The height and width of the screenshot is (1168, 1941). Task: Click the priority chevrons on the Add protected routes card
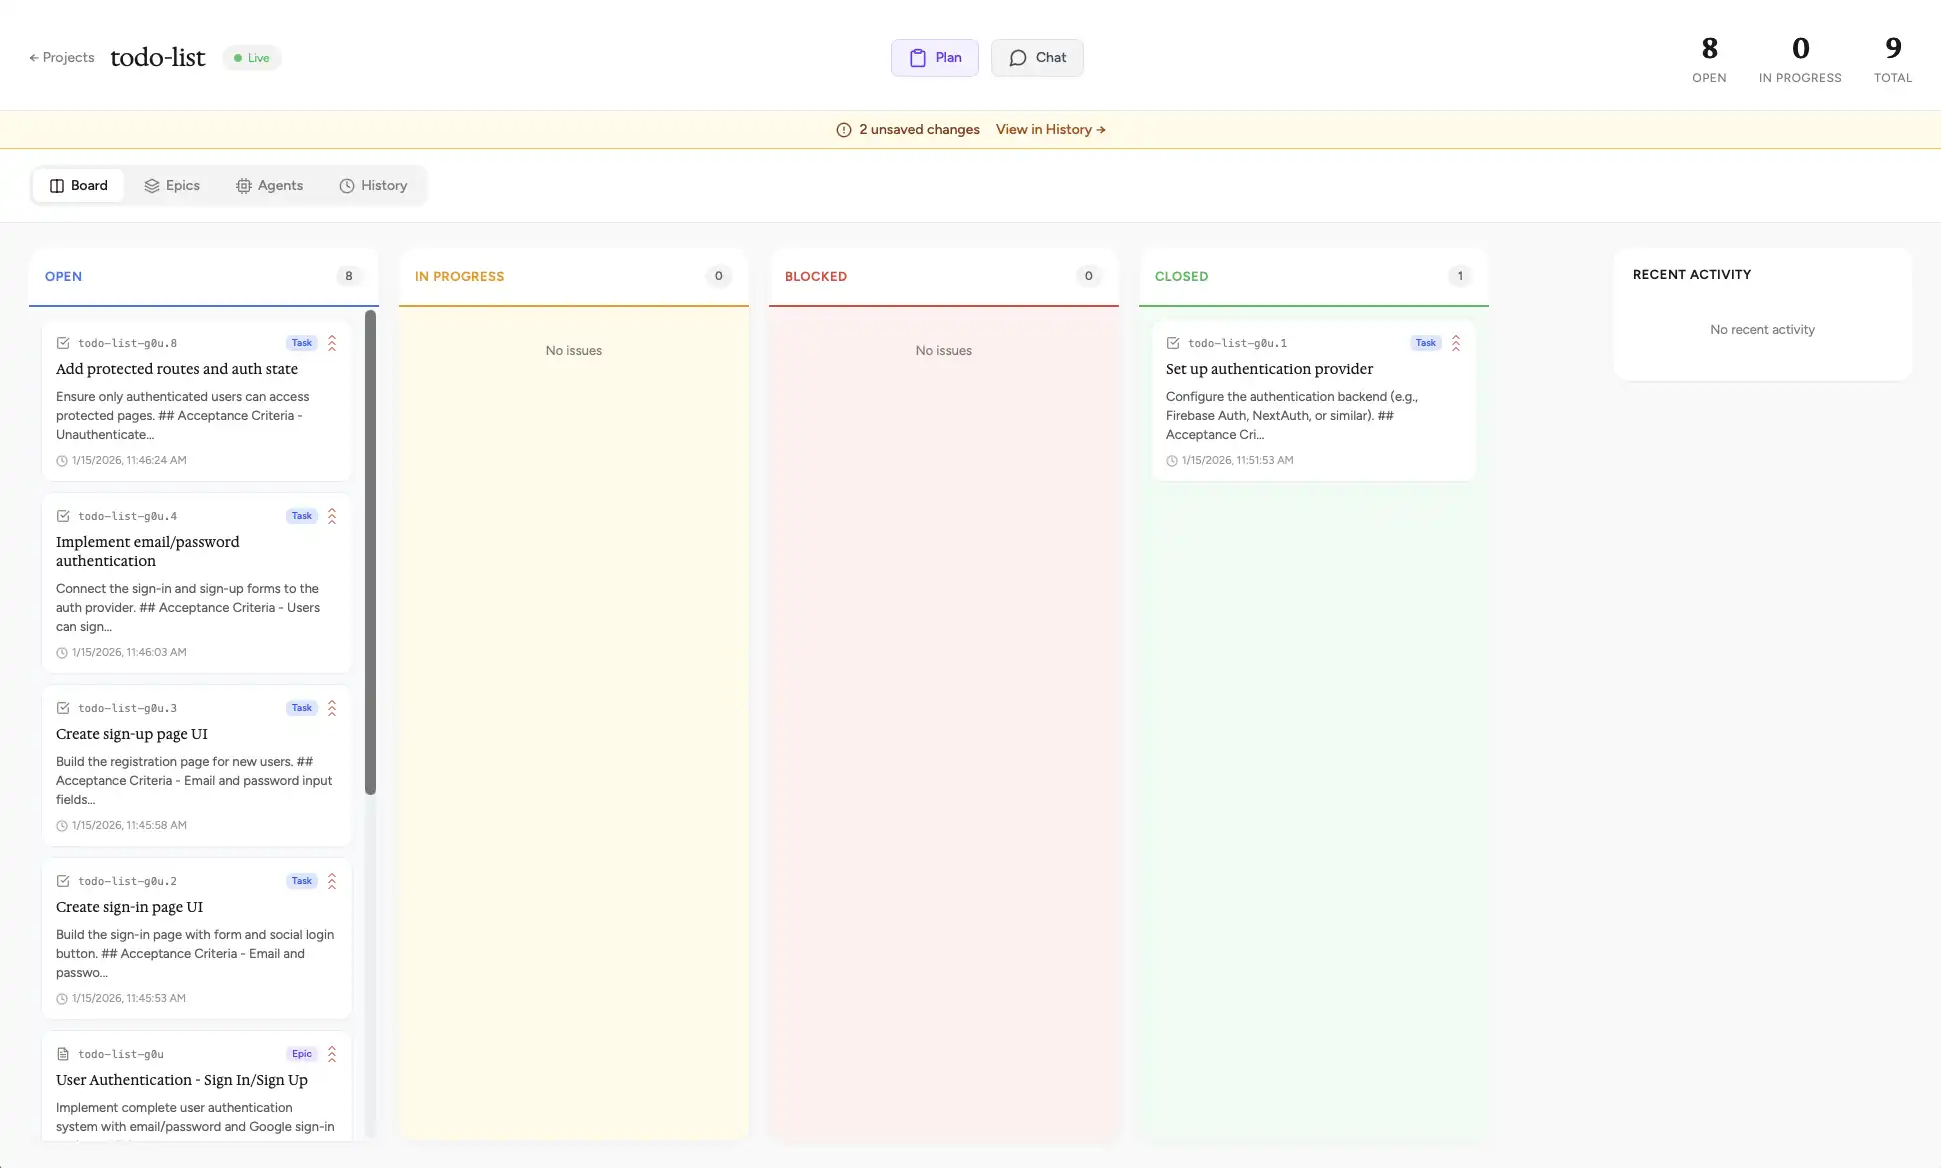pos(331,343)
